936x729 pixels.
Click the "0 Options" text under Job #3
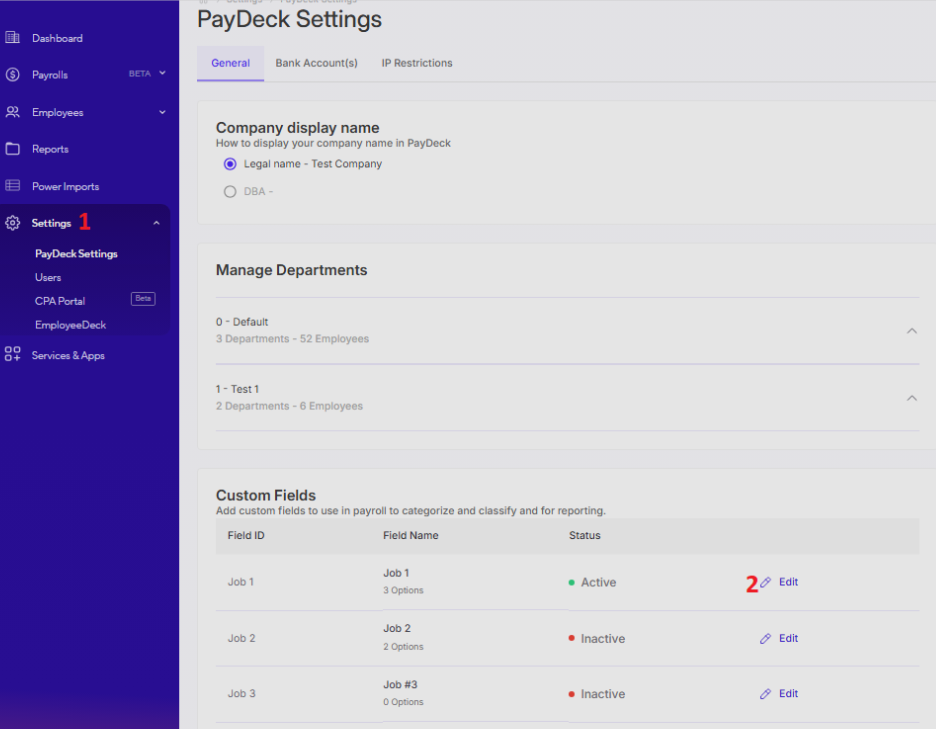click(x=404, y=702)
